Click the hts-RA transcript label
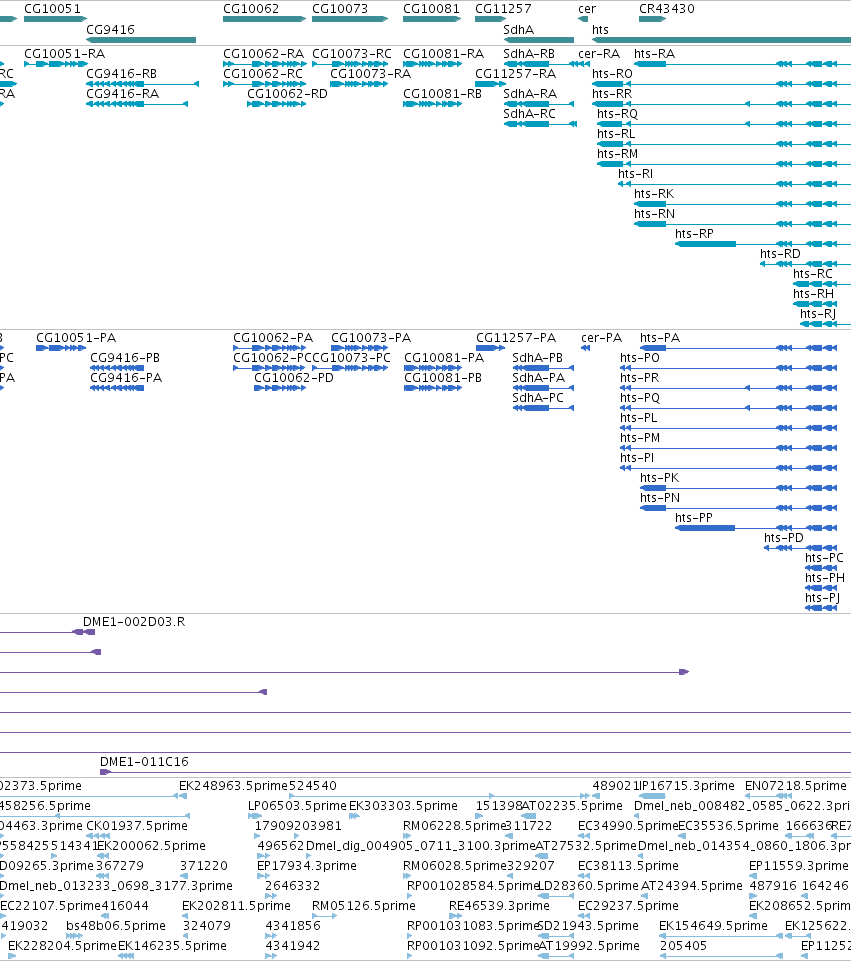 654,53
